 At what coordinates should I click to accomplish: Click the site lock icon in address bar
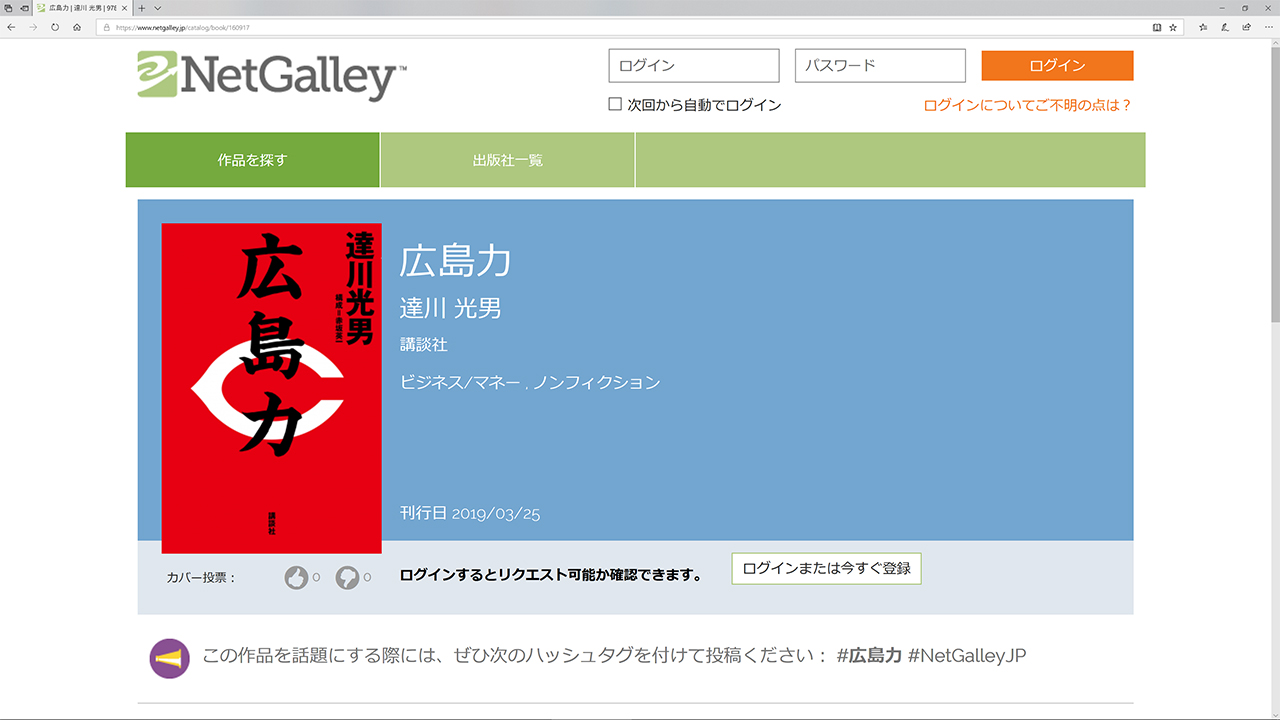coord(105,27)
